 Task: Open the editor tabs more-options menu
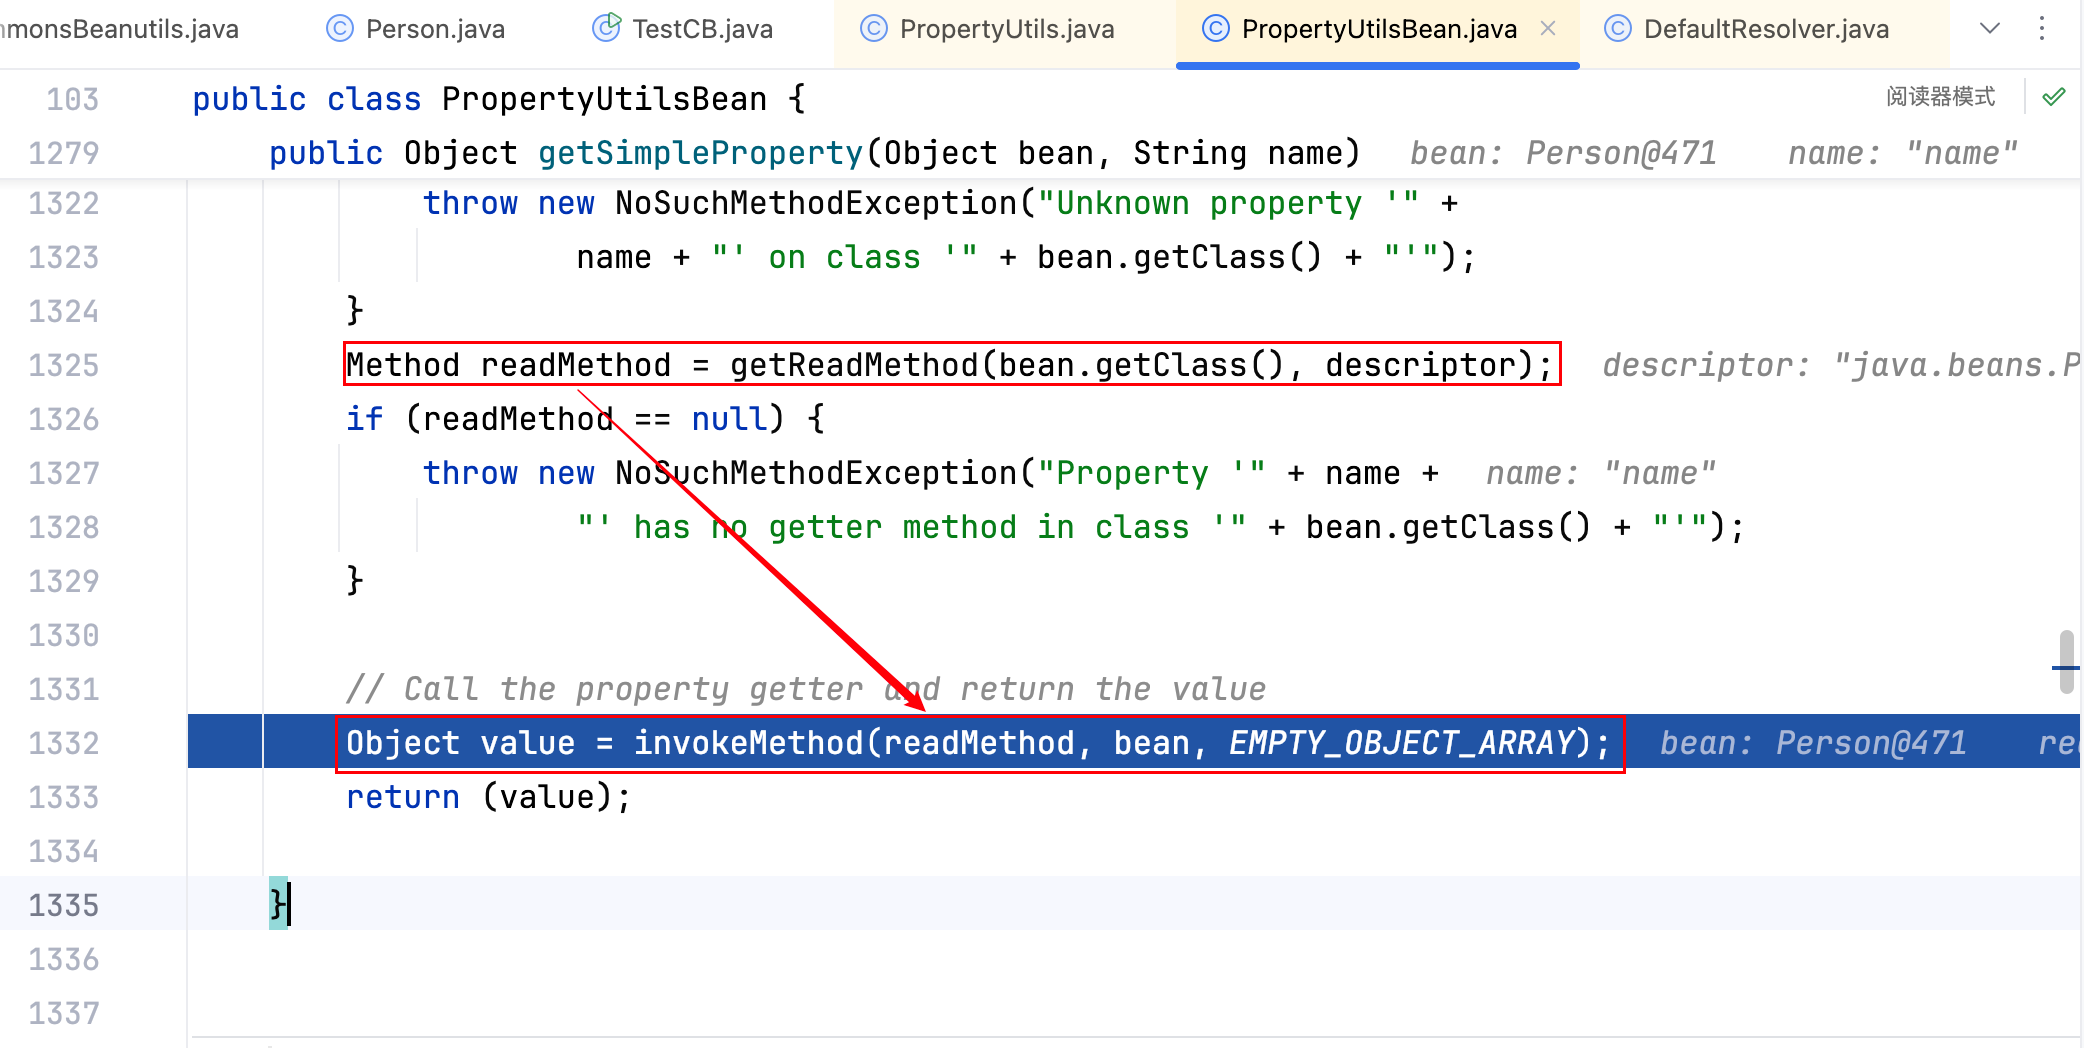(2042, 29)
